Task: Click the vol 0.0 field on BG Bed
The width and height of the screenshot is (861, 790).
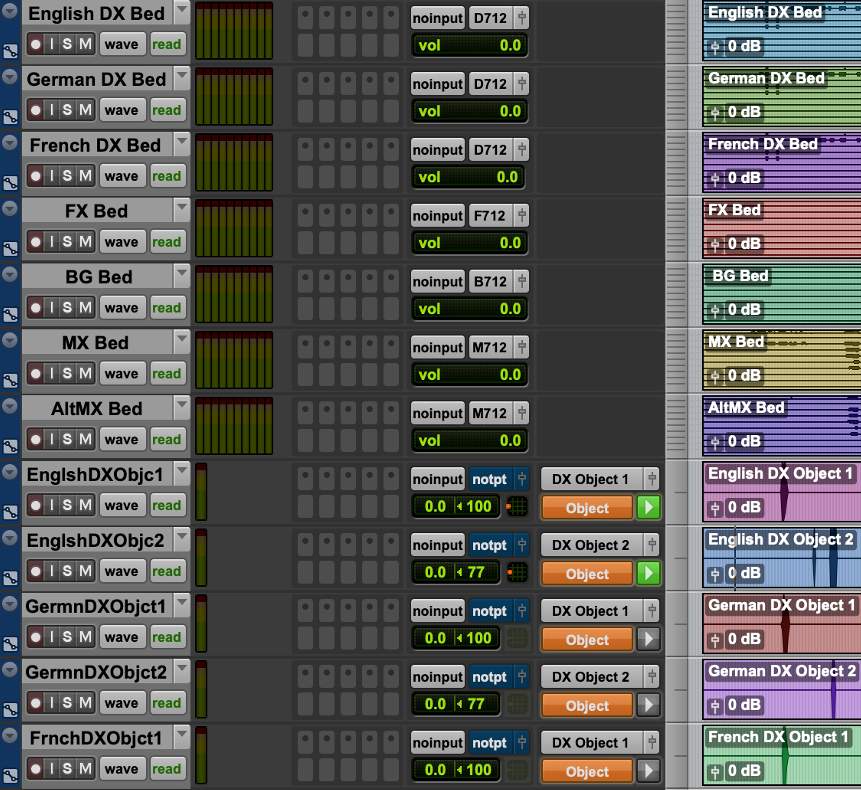Action: click(468, 309)
